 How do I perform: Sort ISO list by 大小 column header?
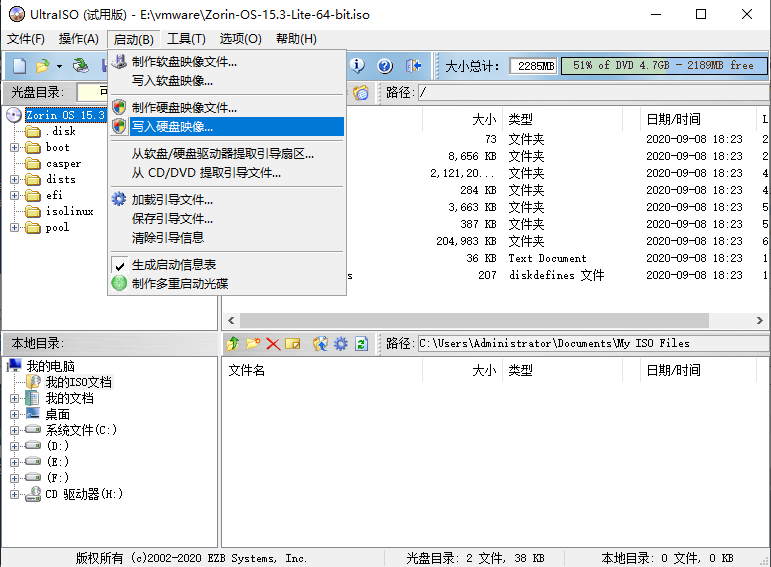461,119
